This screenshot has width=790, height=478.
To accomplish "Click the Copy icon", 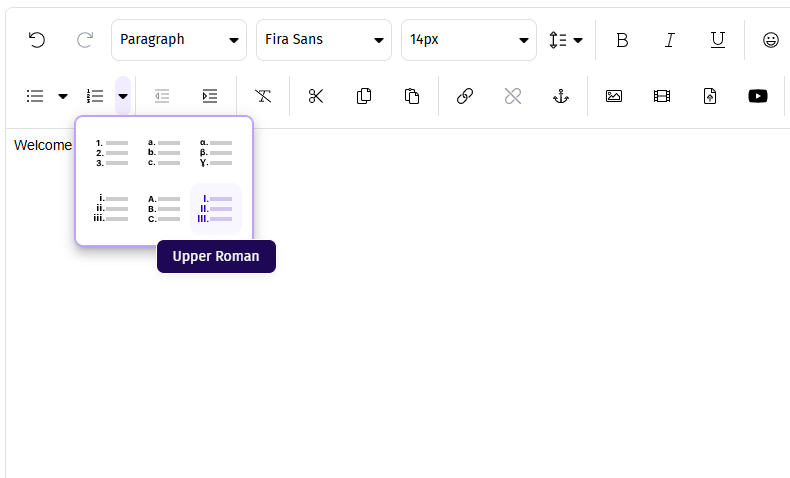I will click(364, 96).
